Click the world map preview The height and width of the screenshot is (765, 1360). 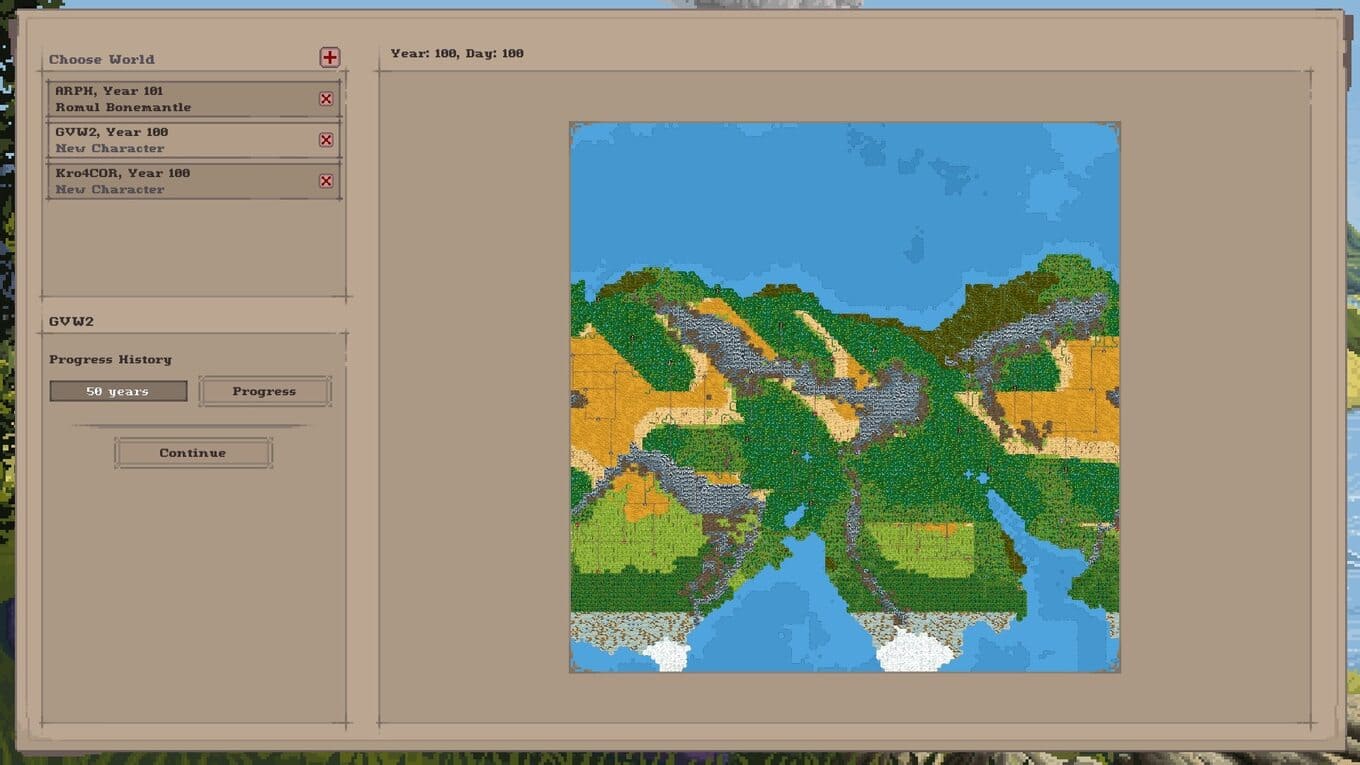(845, 397)
